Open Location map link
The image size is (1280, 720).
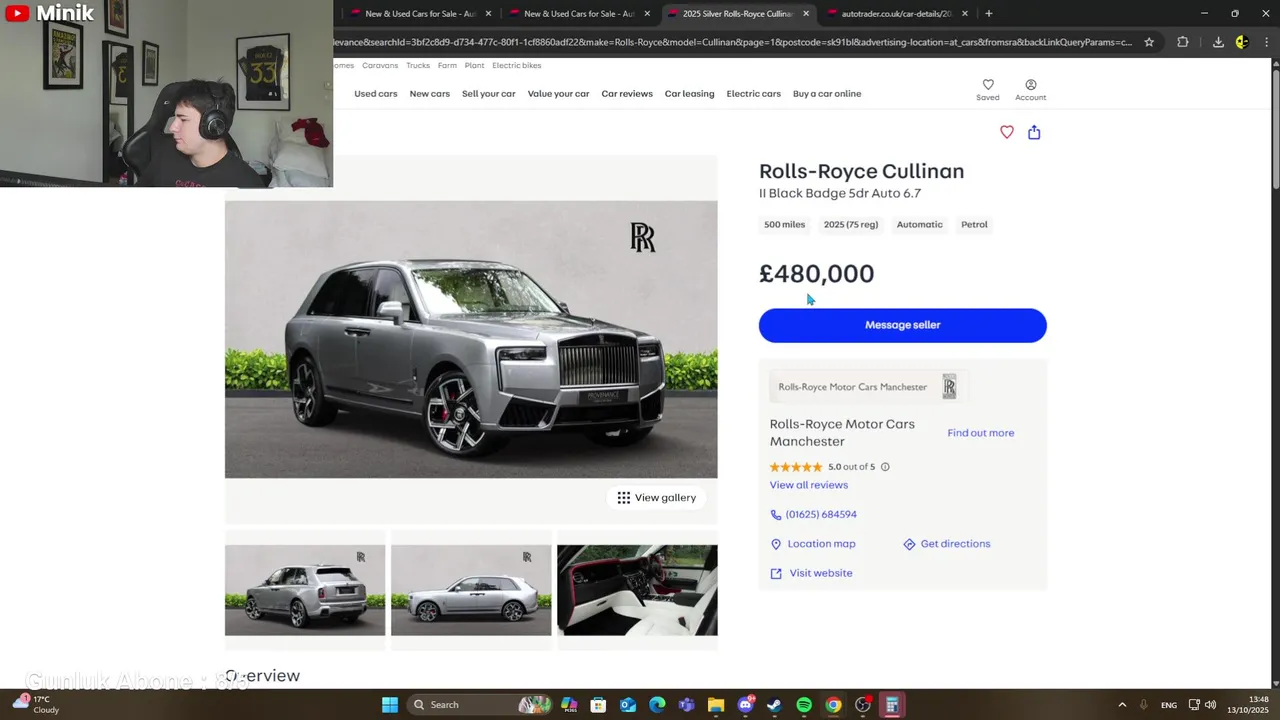[x=821, y=544]
